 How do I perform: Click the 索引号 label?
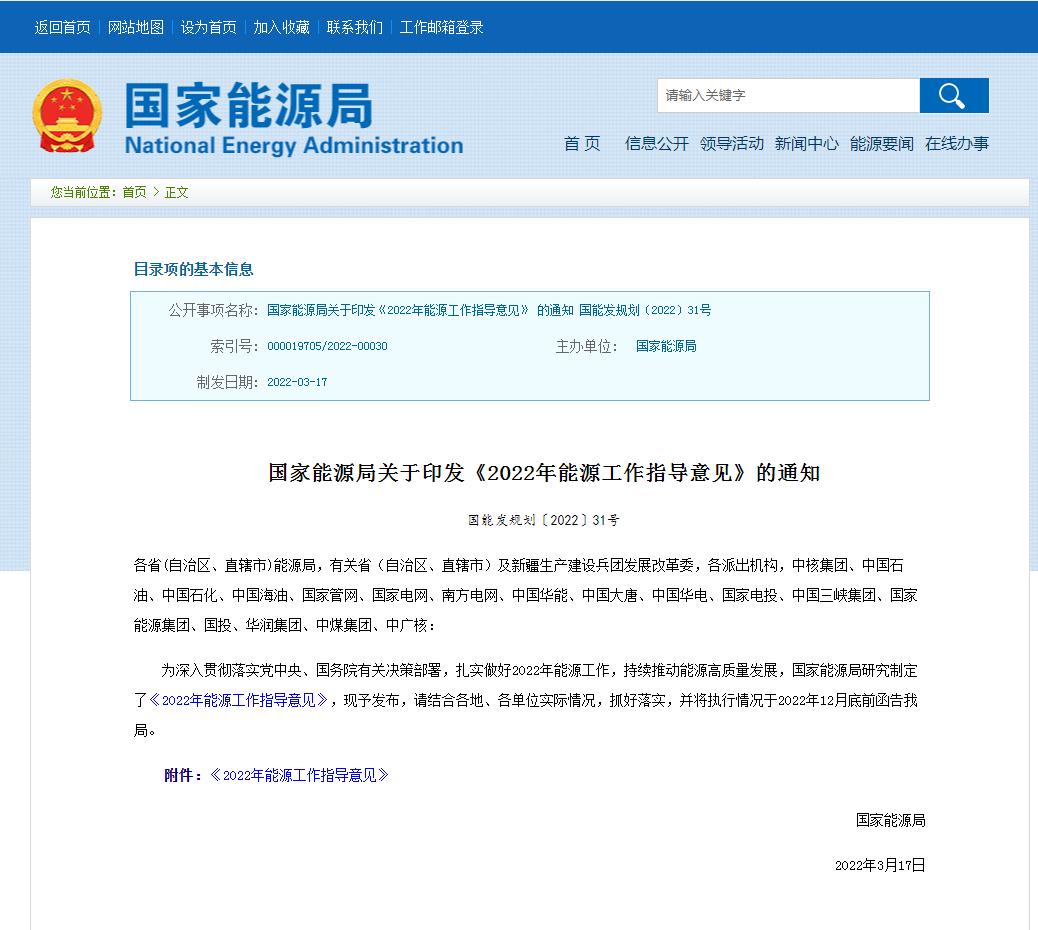(x=234, y=346)
